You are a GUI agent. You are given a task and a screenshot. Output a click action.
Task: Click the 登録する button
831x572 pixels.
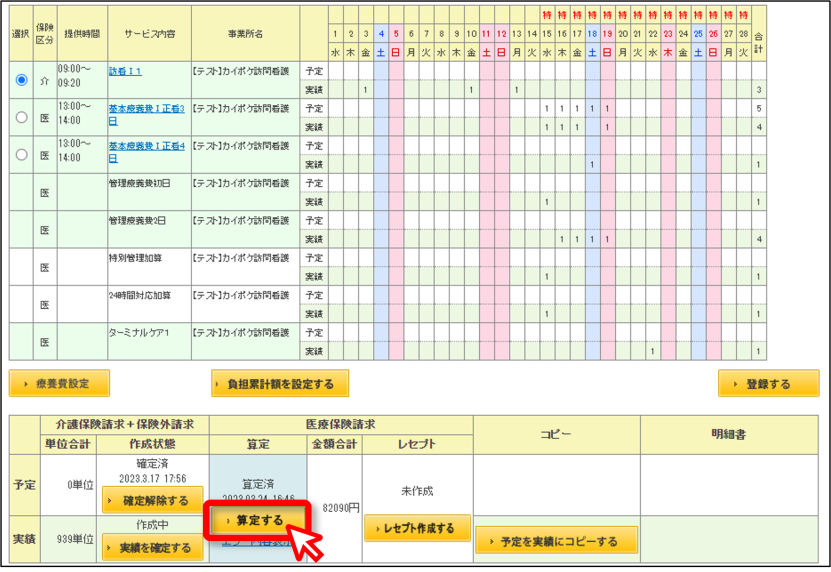[x=768, y=383]
